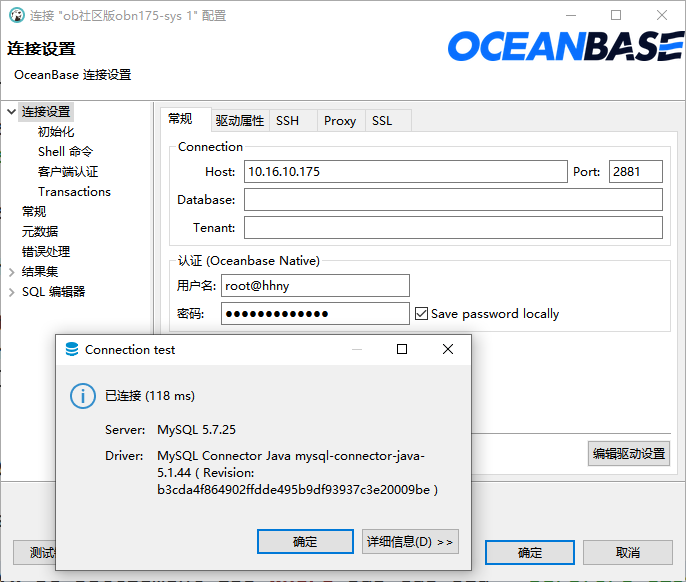Click the OceanBase logo in header
This screenshot has width=686, height=582.
pyautogui.click(x=565, y=46)
